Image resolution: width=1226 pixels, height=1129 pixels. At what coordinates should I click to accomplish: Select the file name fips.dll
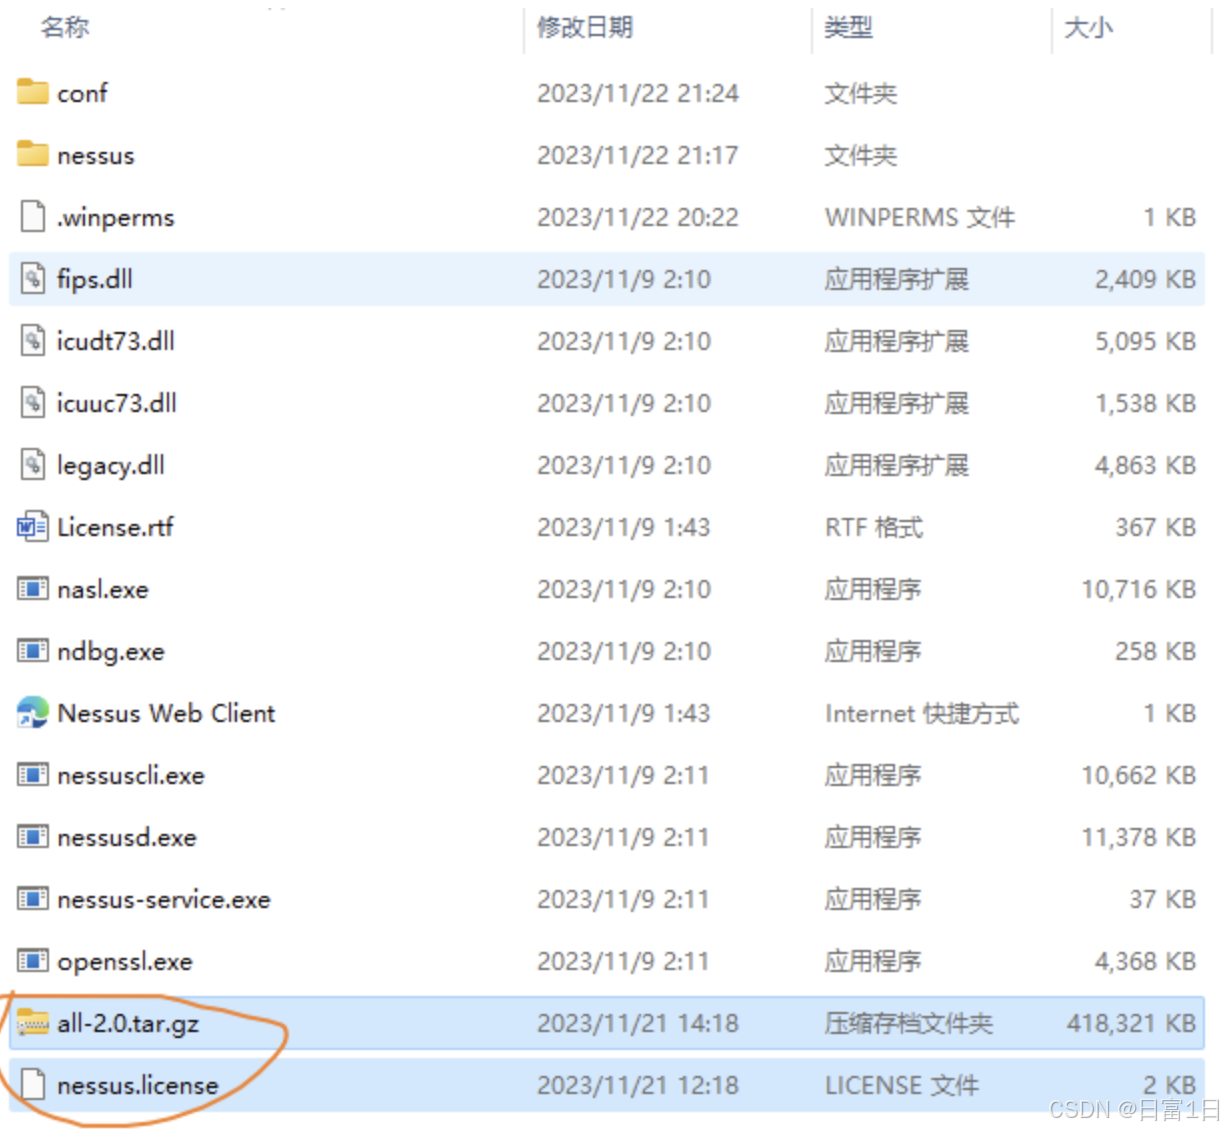click(95, 279)
